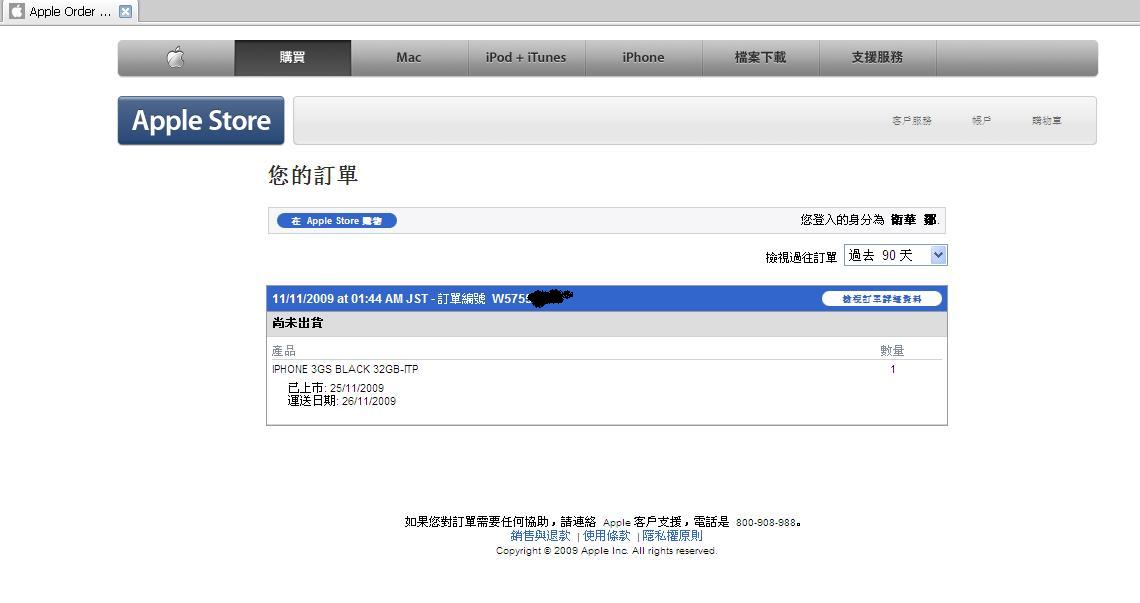
Task: Click the 您的訂單 page heading
Action: pos(313,175)
